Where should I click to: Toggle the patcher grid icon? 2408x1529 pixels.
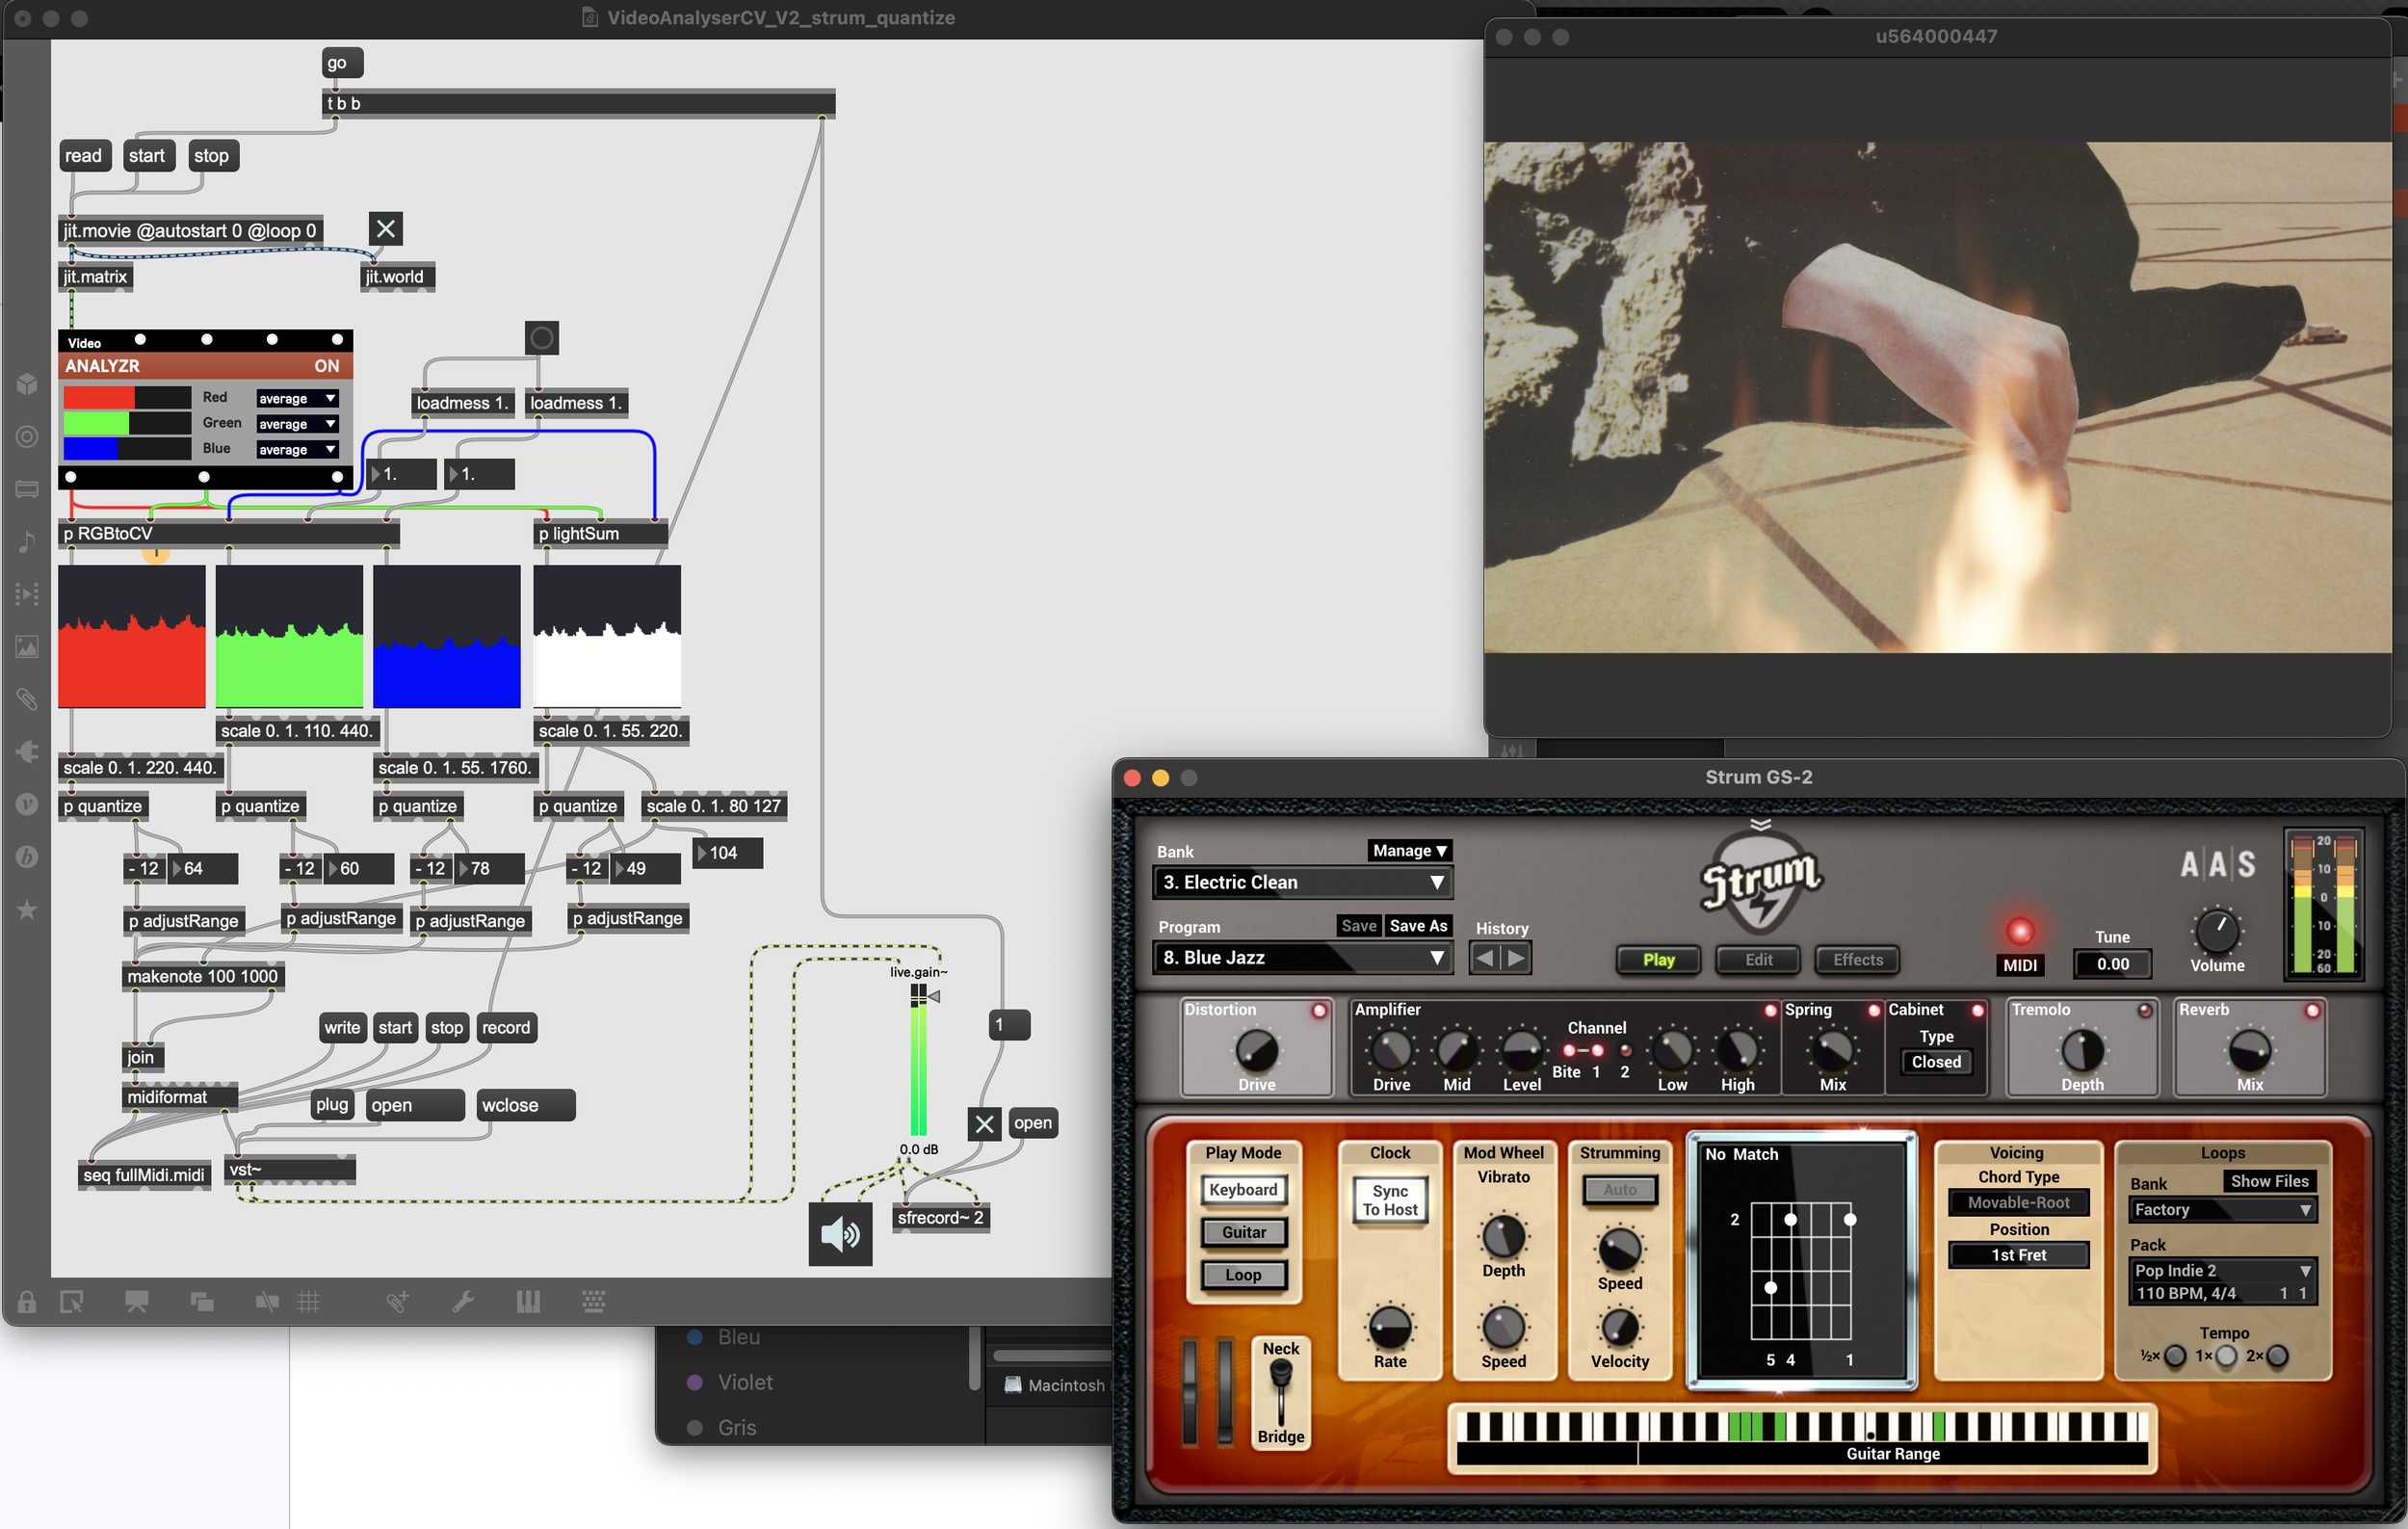pyautogui.click(x=309, y=1302)
